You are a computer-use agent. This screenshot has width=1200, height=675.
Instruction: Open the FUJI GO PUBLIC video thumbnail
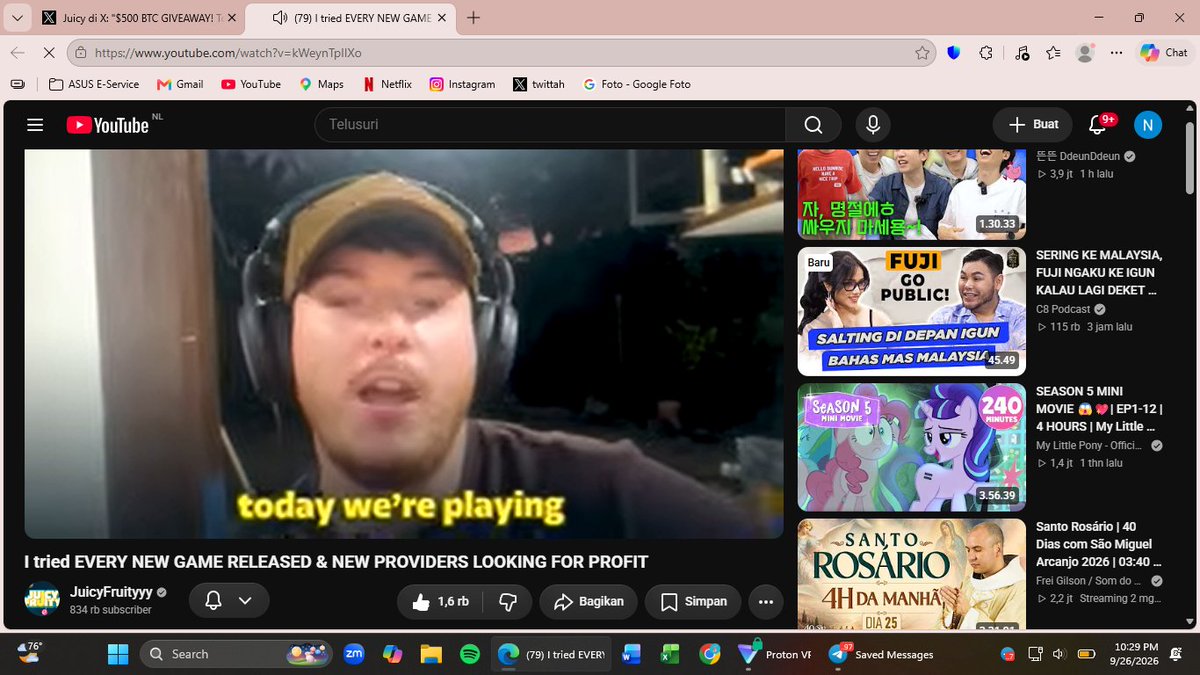pyautogui.click(x=912, y=312)
